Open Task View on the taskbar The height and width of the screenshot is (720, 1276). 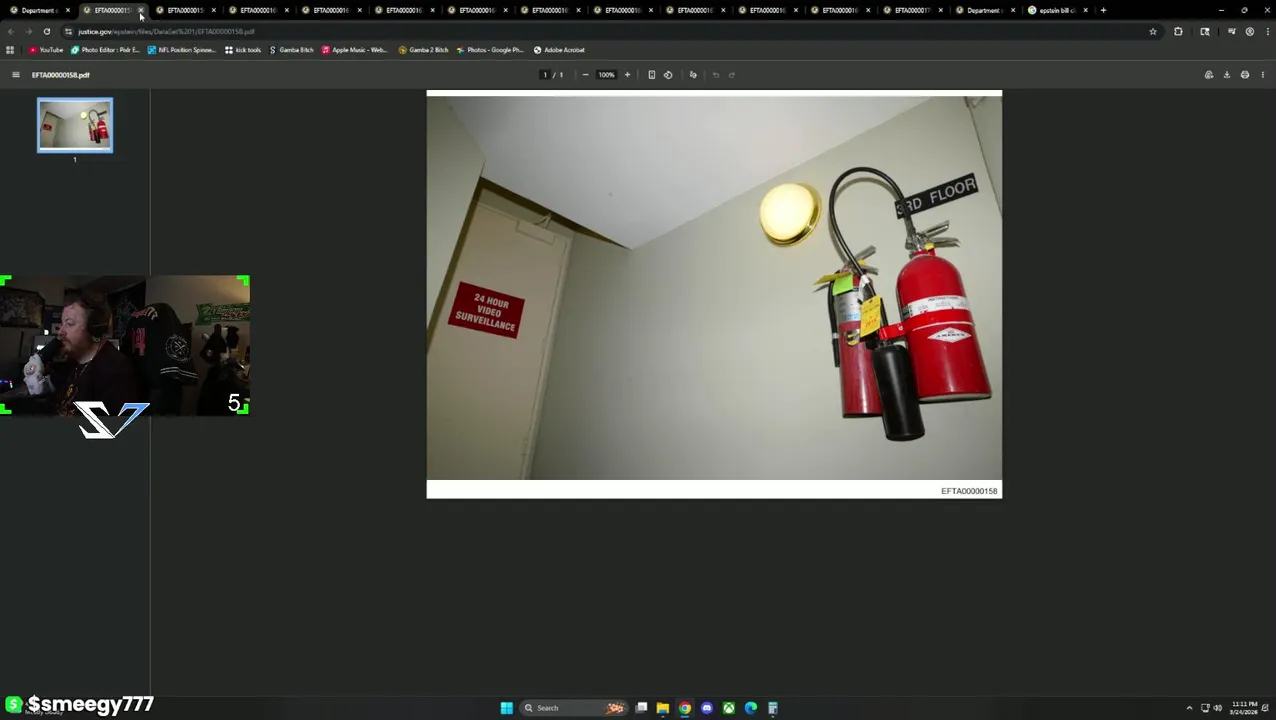coord(641,708)
